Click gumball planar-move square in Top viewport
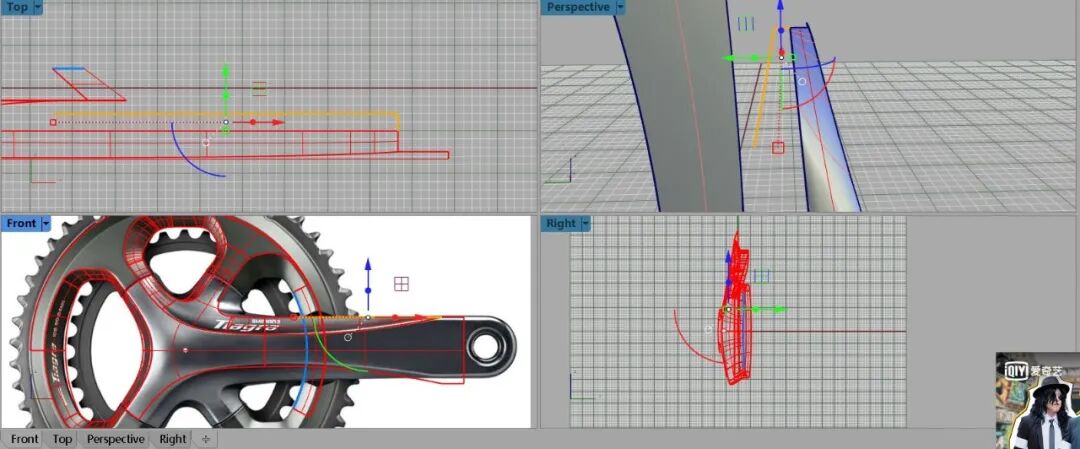This screenshot has height=449, width=1080. [x=259, y=89]
